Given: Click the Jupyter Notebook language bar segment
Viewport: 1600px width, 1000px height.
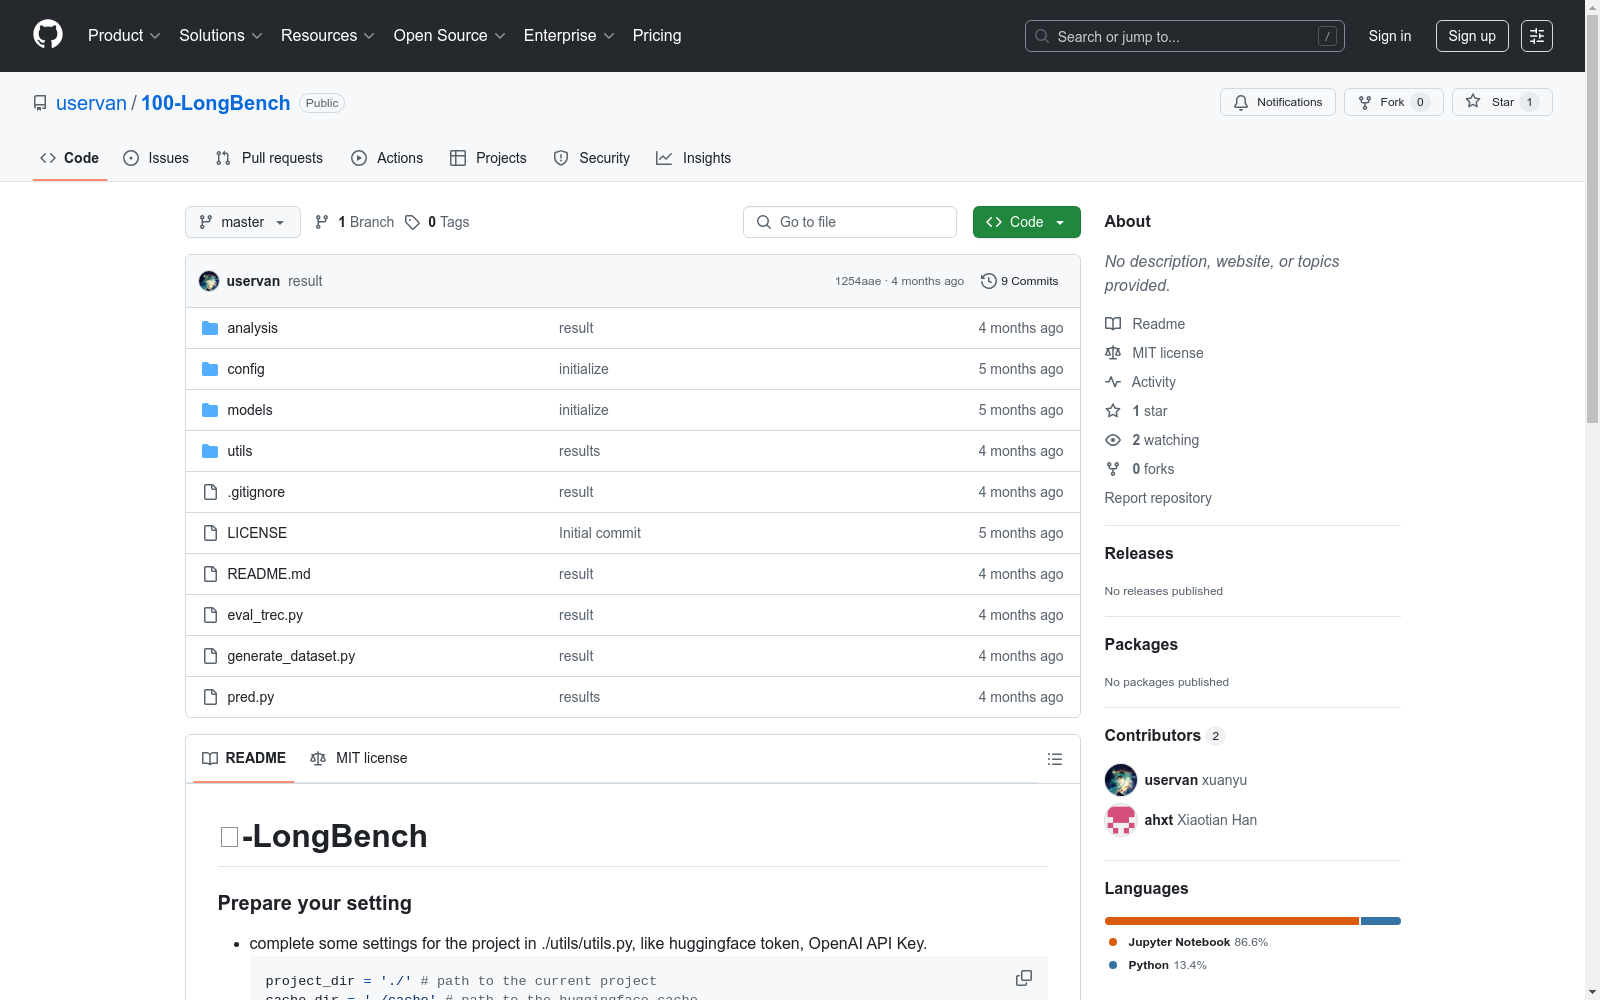Looking at the screenshot, I should tap(1231, 921).
